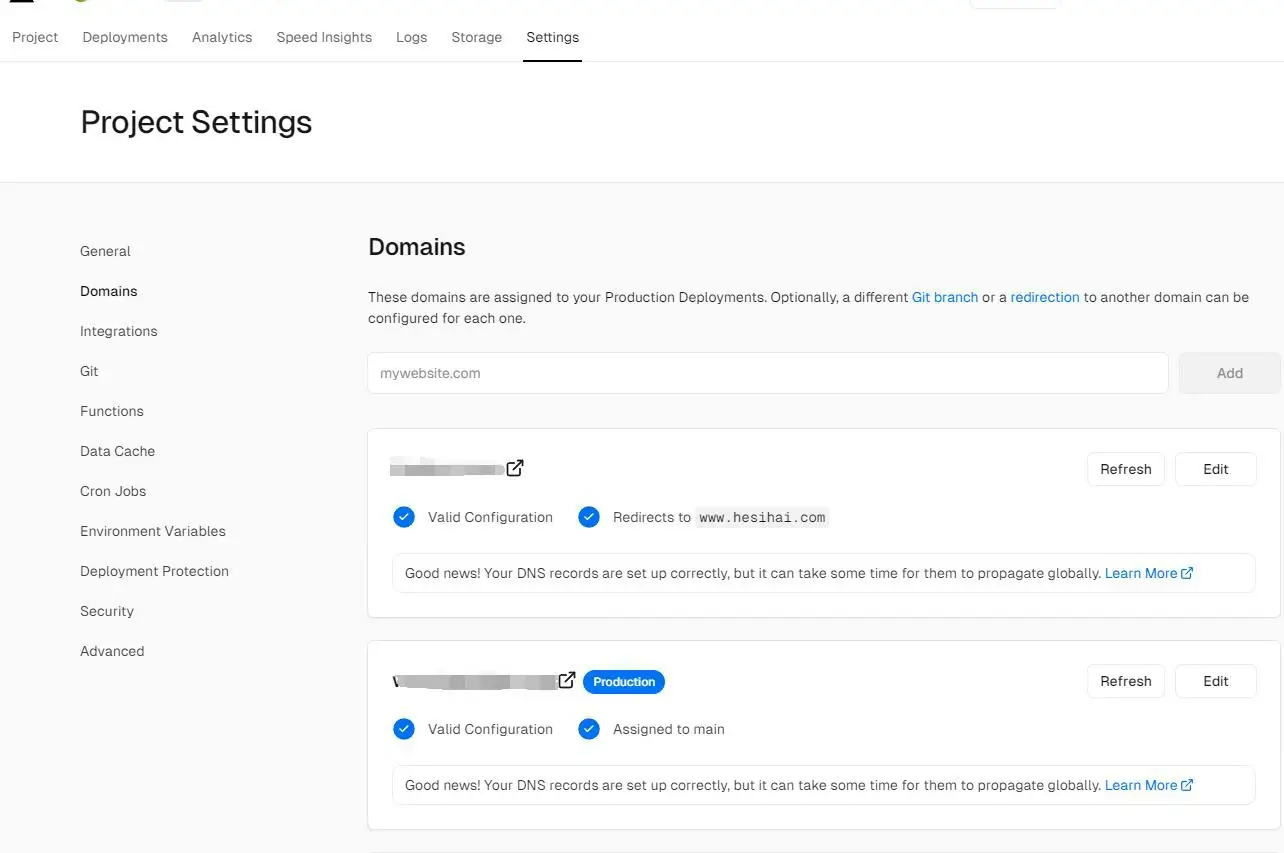Select Environment Variables in the settings sidebar
This screenshot has width=1284, height=853.
click(153, 531)
